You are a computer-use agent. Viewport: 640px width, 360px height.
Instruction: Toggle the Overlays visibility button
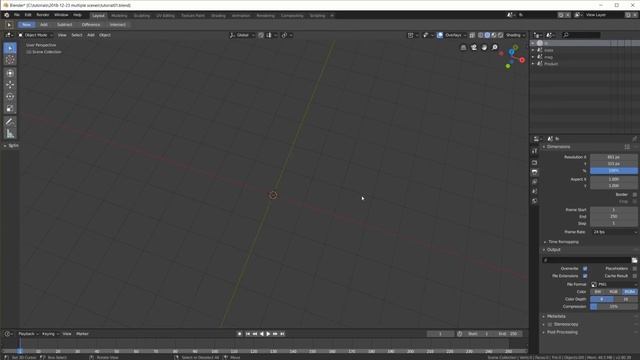440,35
